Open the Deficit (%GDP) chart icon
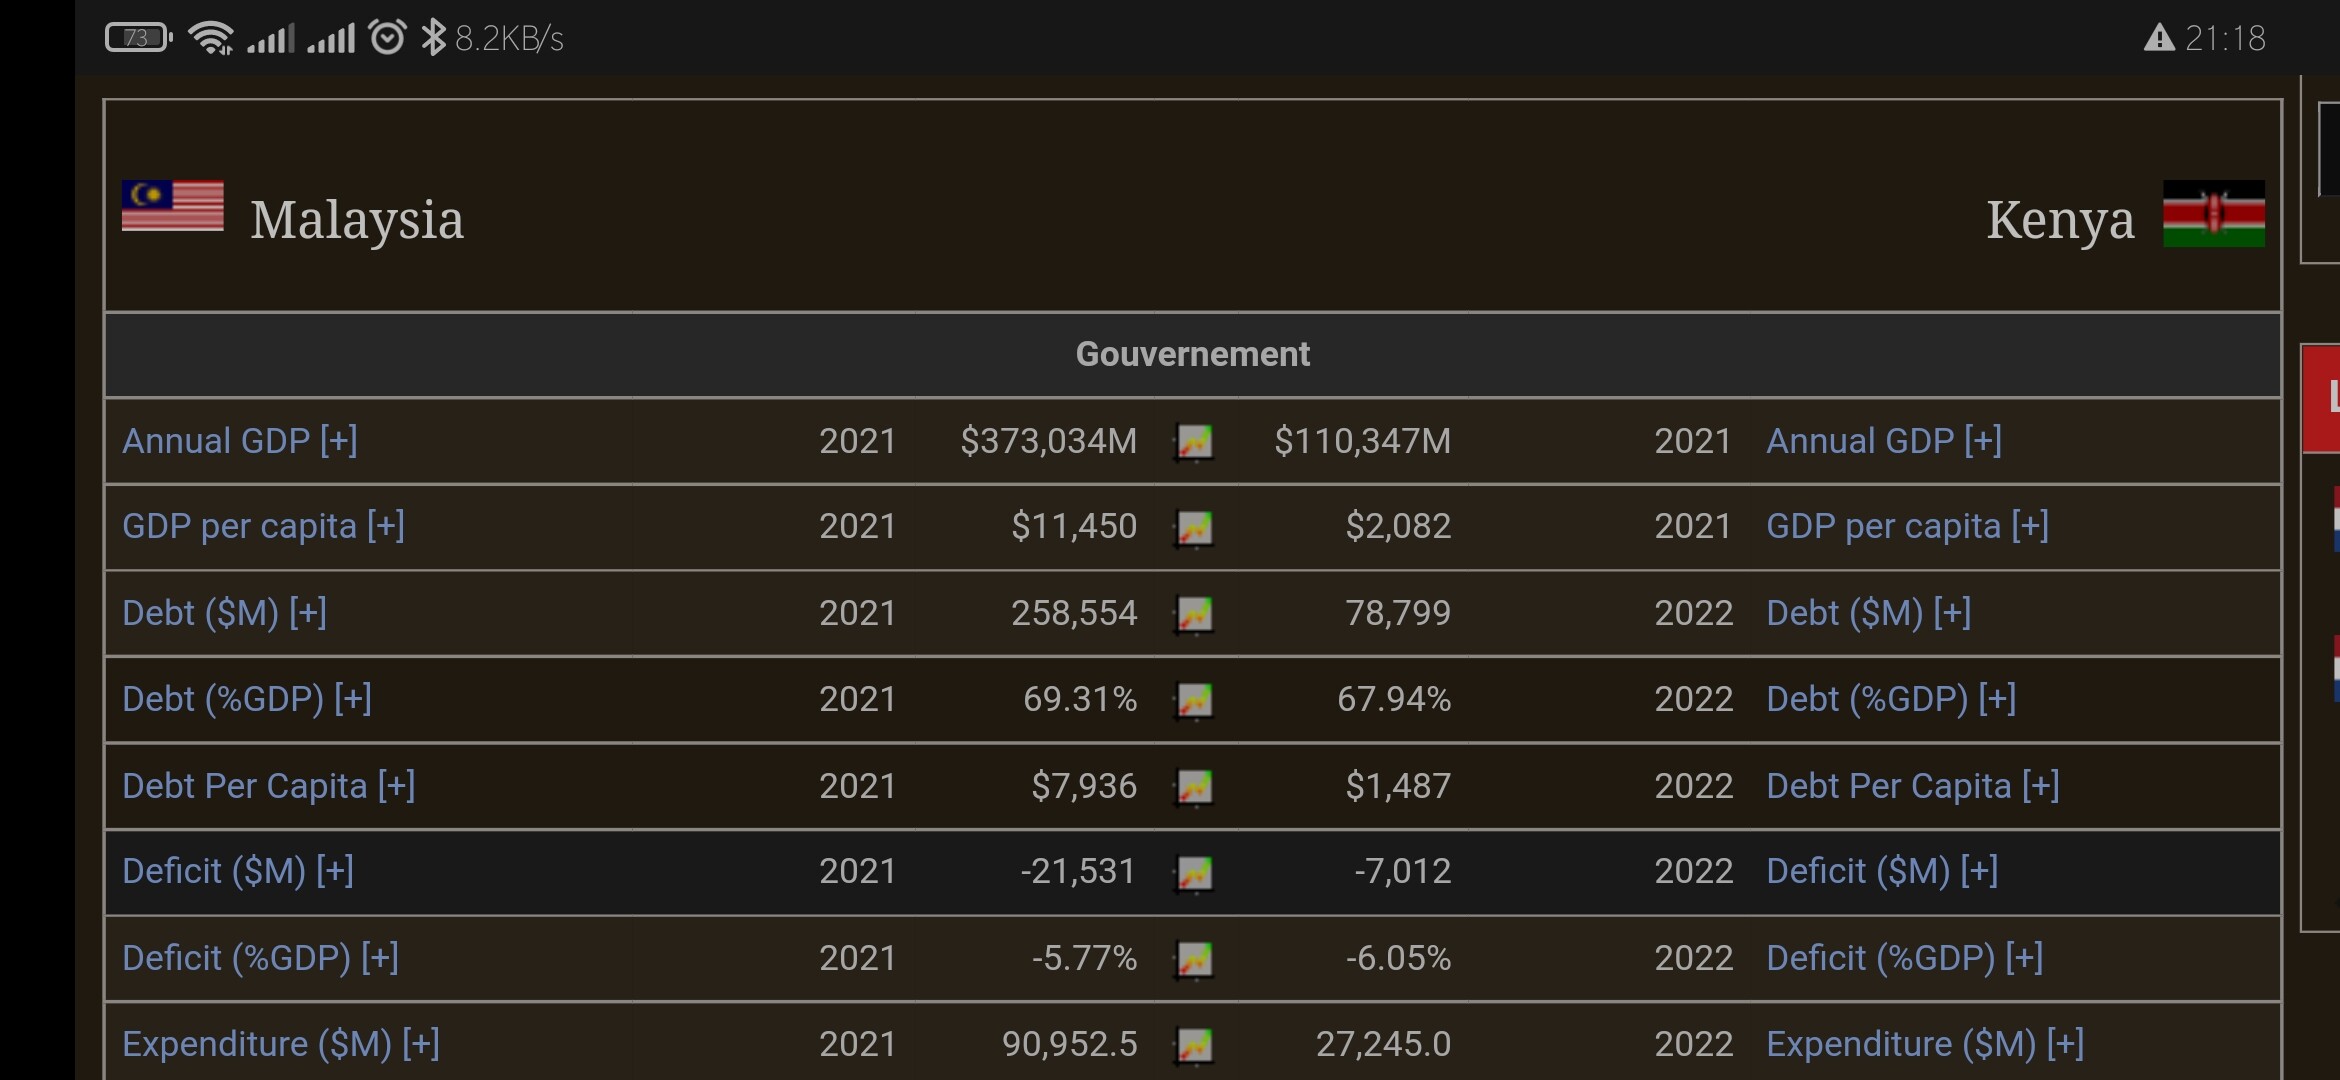2340x1080 pixels. pos(1194,958)
